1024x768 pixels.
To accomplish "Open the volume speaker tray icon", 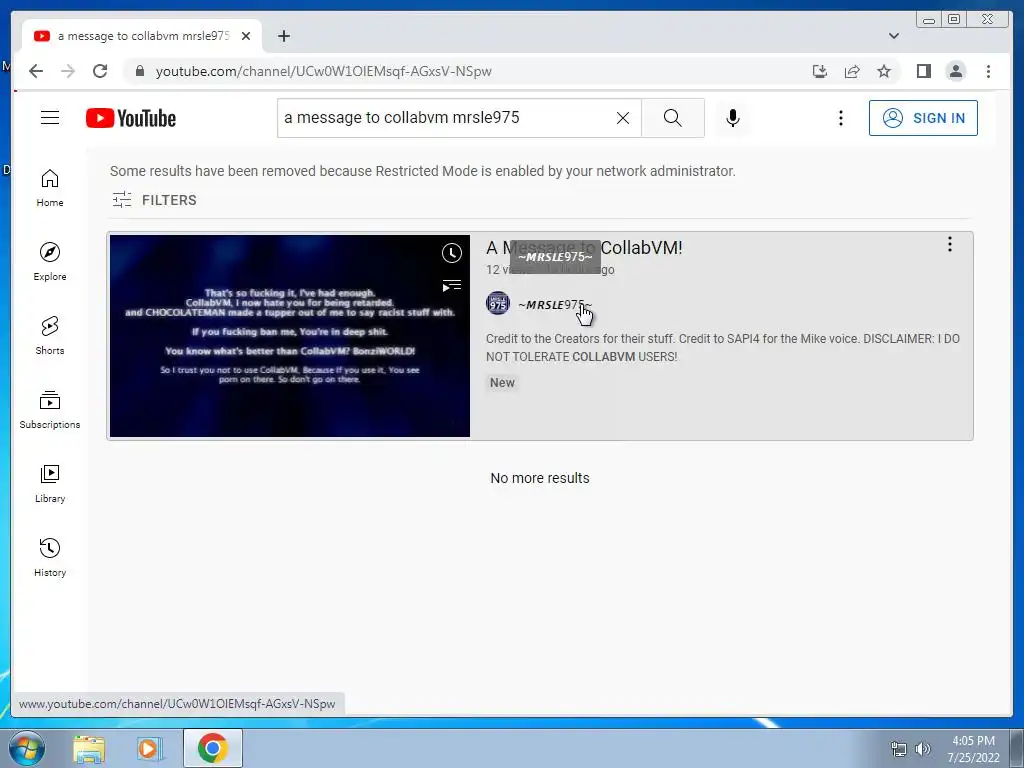I will [923, 749].
